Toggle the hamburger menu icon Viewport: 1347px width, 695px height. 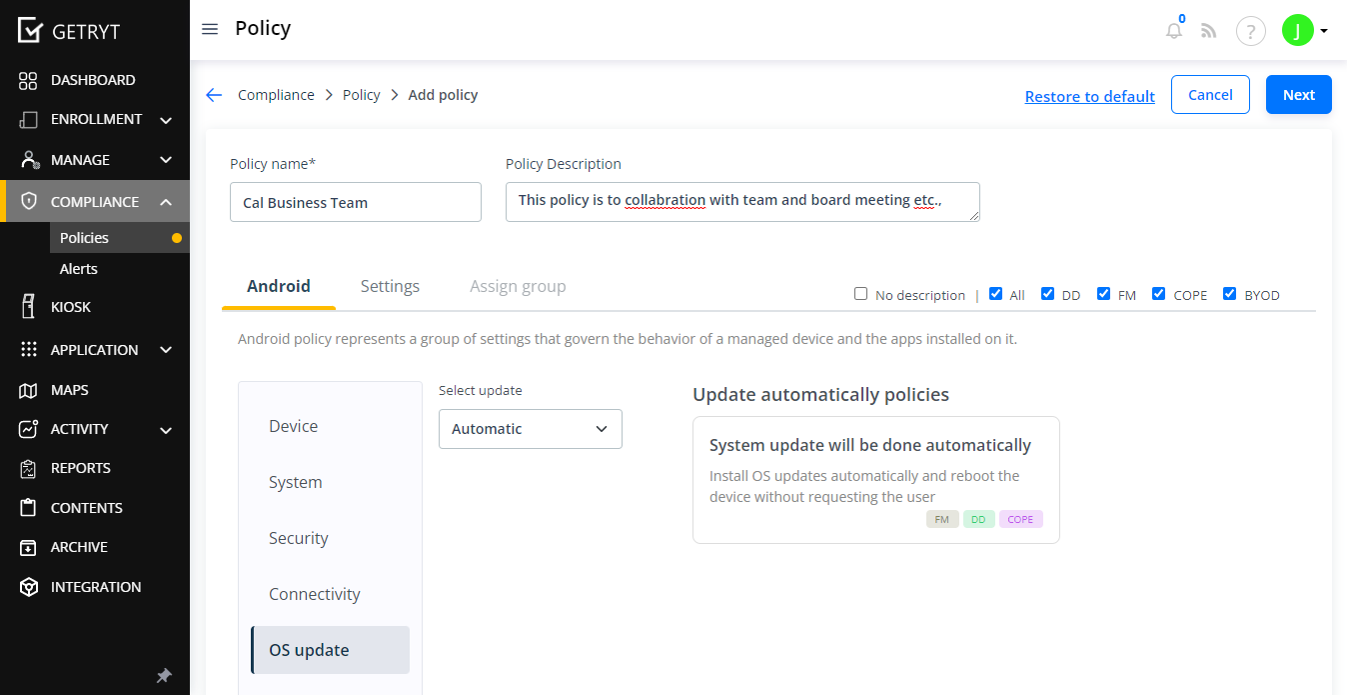pyautogui.click(x=210, y=29)
